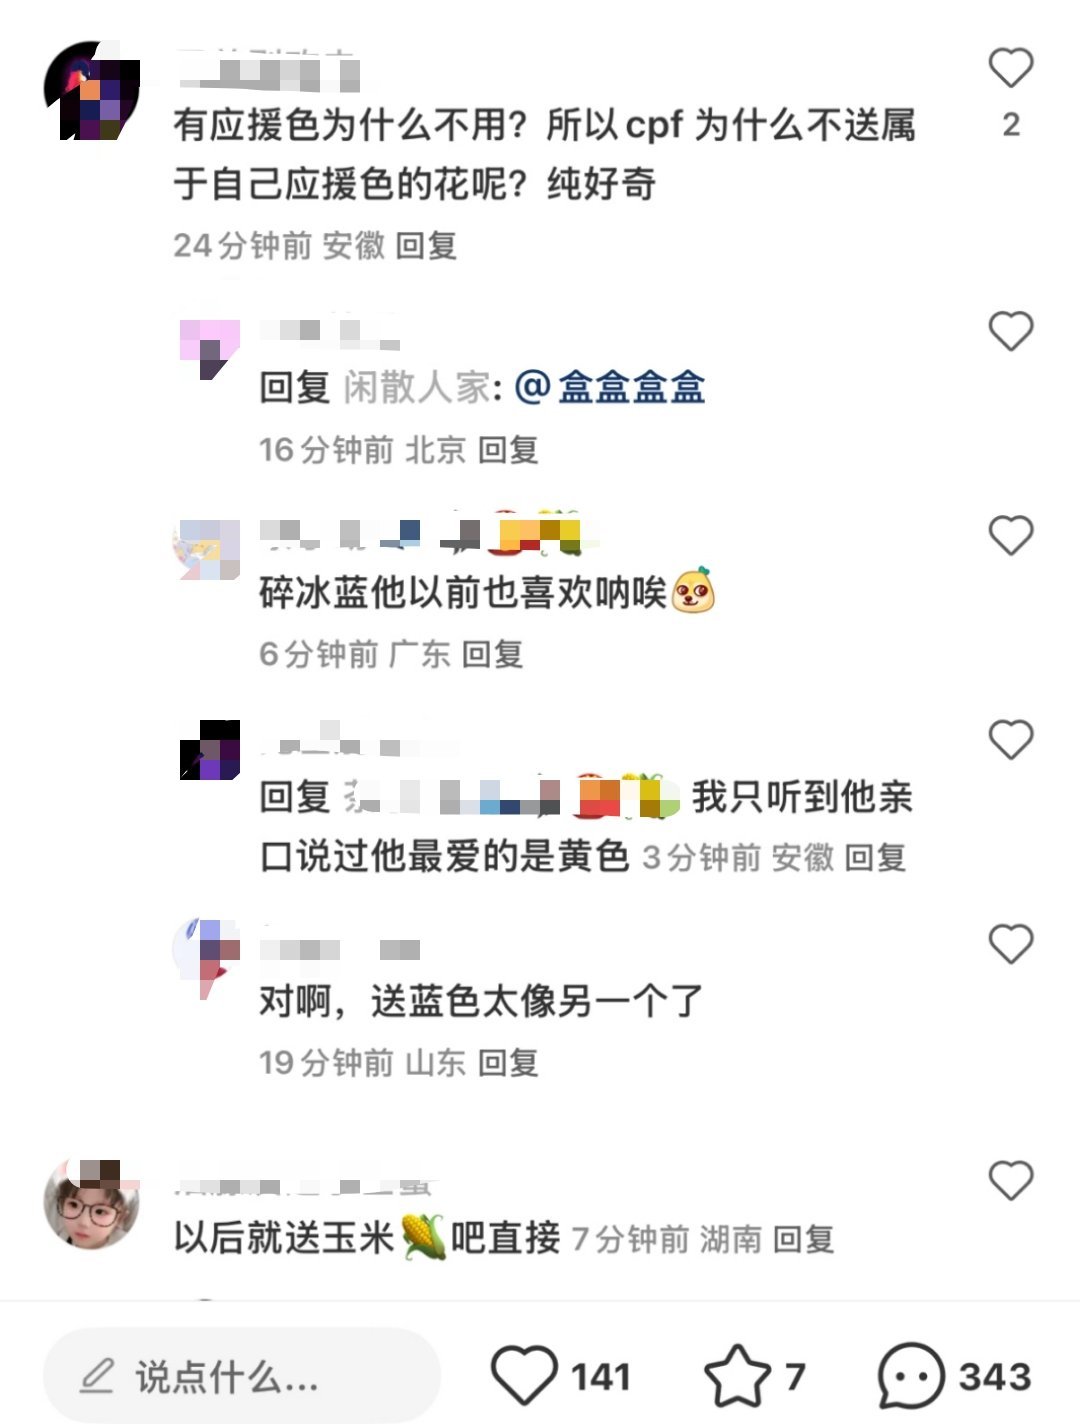Image resolution: width=1080 pixels, height=1424 pixels.
Task: Like the 送玉米 comment
Action: point(1010,1181)
